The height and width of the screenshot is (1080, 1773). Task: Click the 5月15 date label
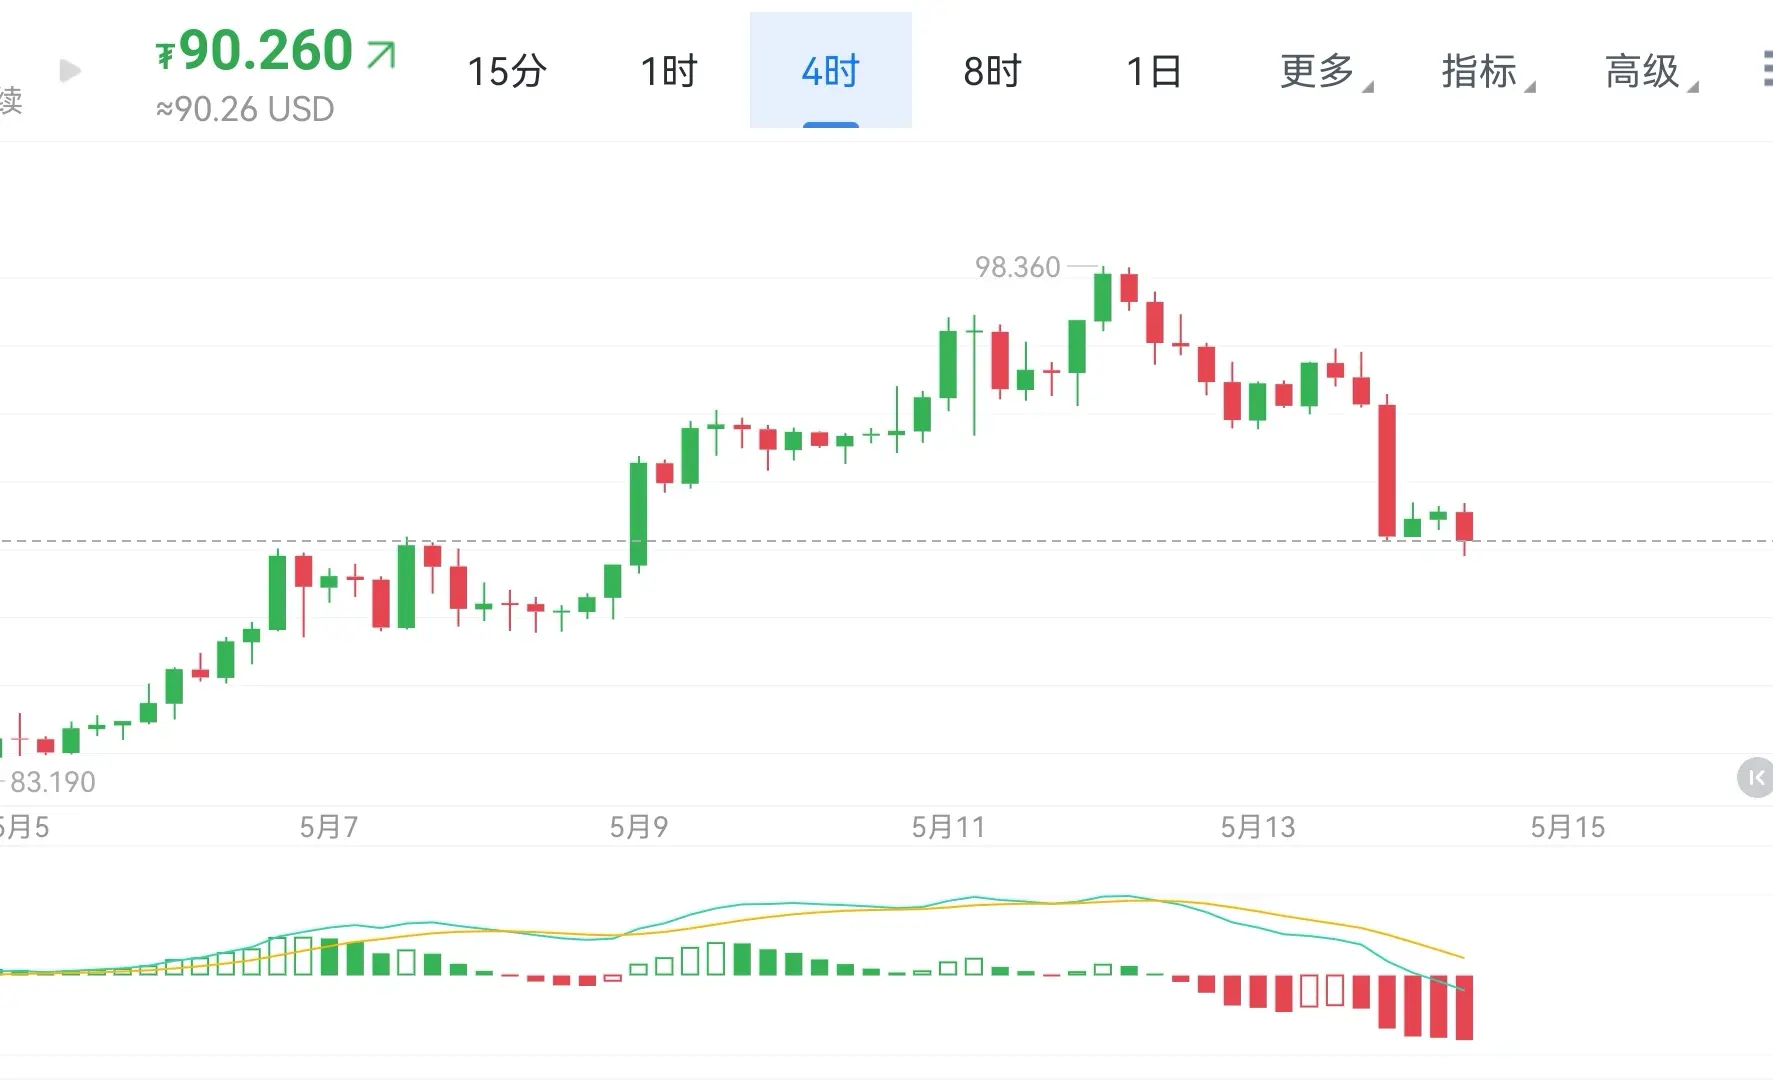(x=1568, y=827)
